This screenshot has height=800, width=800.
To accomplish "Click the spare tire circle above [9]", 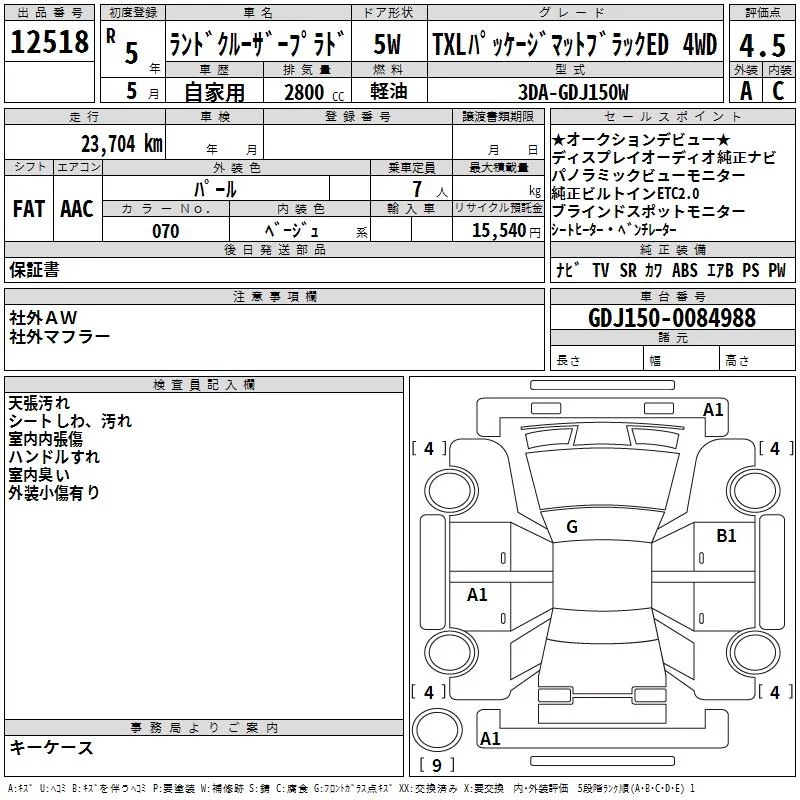I will point(435,730).
